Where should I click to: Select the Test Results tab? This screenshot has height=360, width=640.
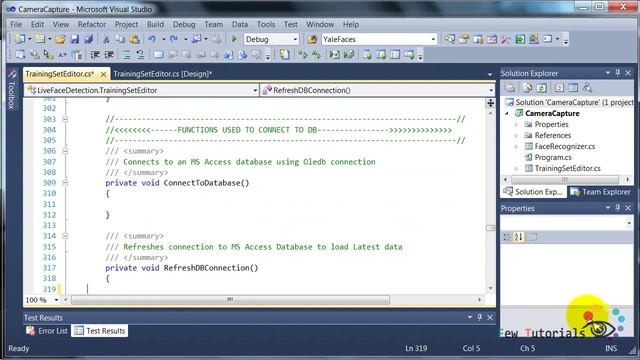pyautogui.click(x=100, y=331)
